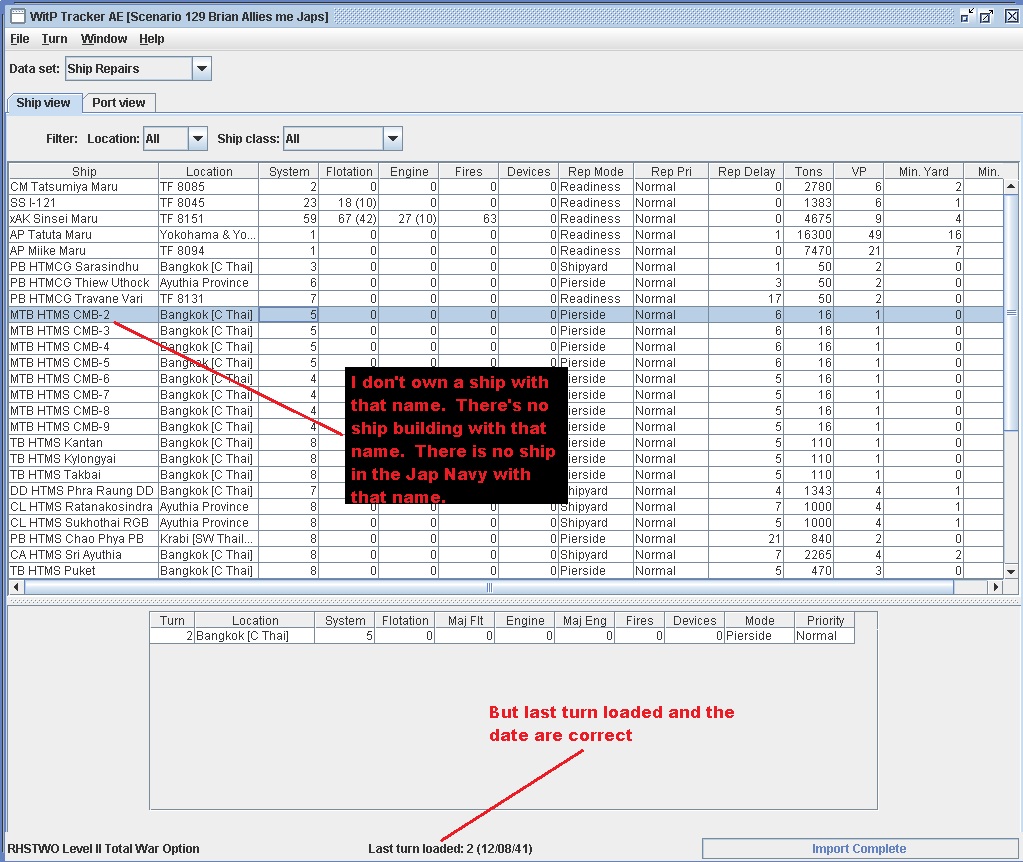Click the horizontal scrollbar left arrow
This screenshot has height=862, width=1023.
click(x=16, y=587)
